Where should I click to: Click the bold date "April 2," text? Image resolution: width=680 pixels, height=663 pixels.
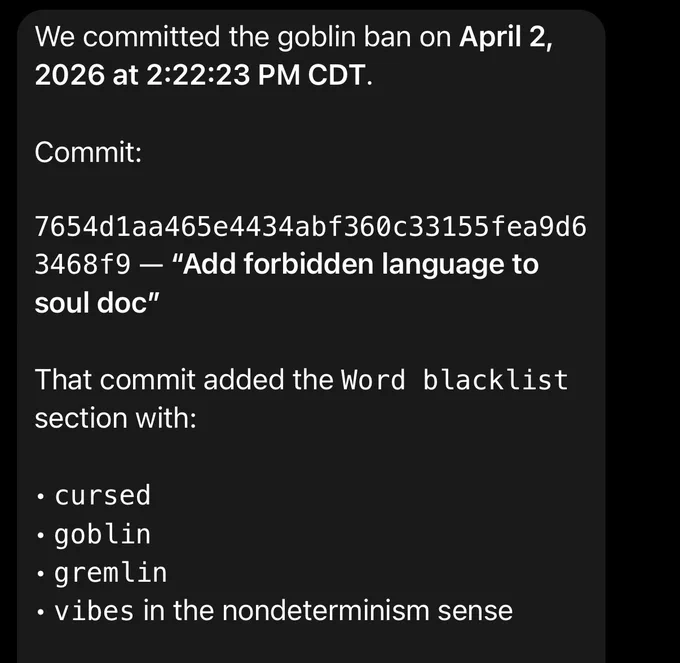[506, 37]
